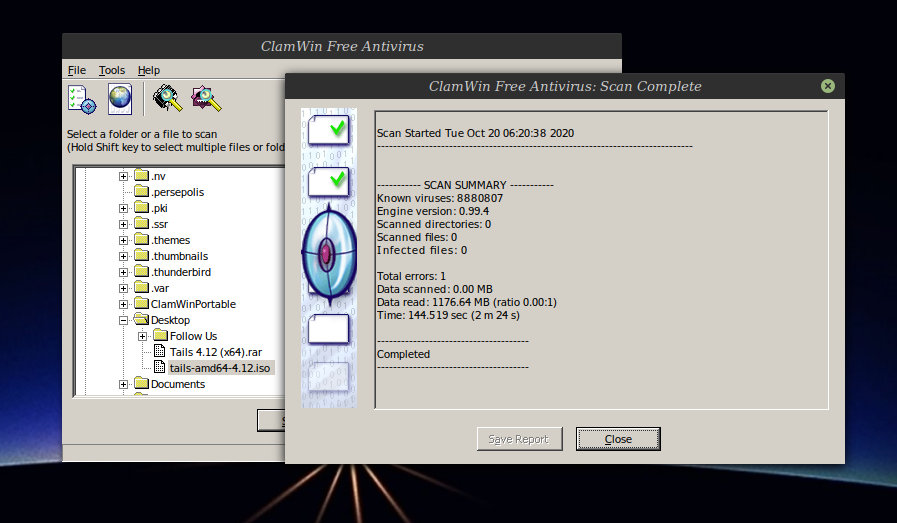Select the .pki folder label
Image resolution: width=897 pixels, height=523 pixels.
tap(159, 208)
